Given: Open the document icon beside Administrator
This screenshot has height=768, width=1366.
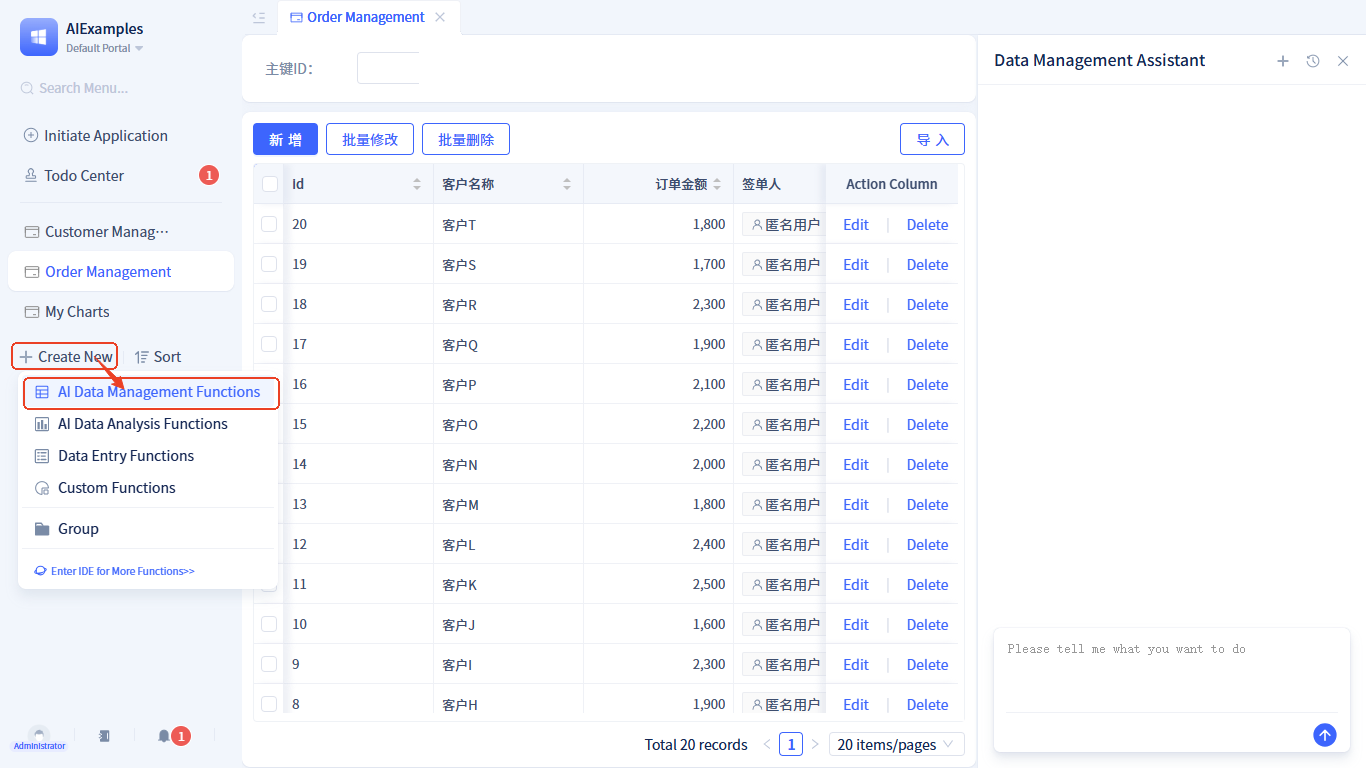Looking at the screenshot, I should (104, 736).
